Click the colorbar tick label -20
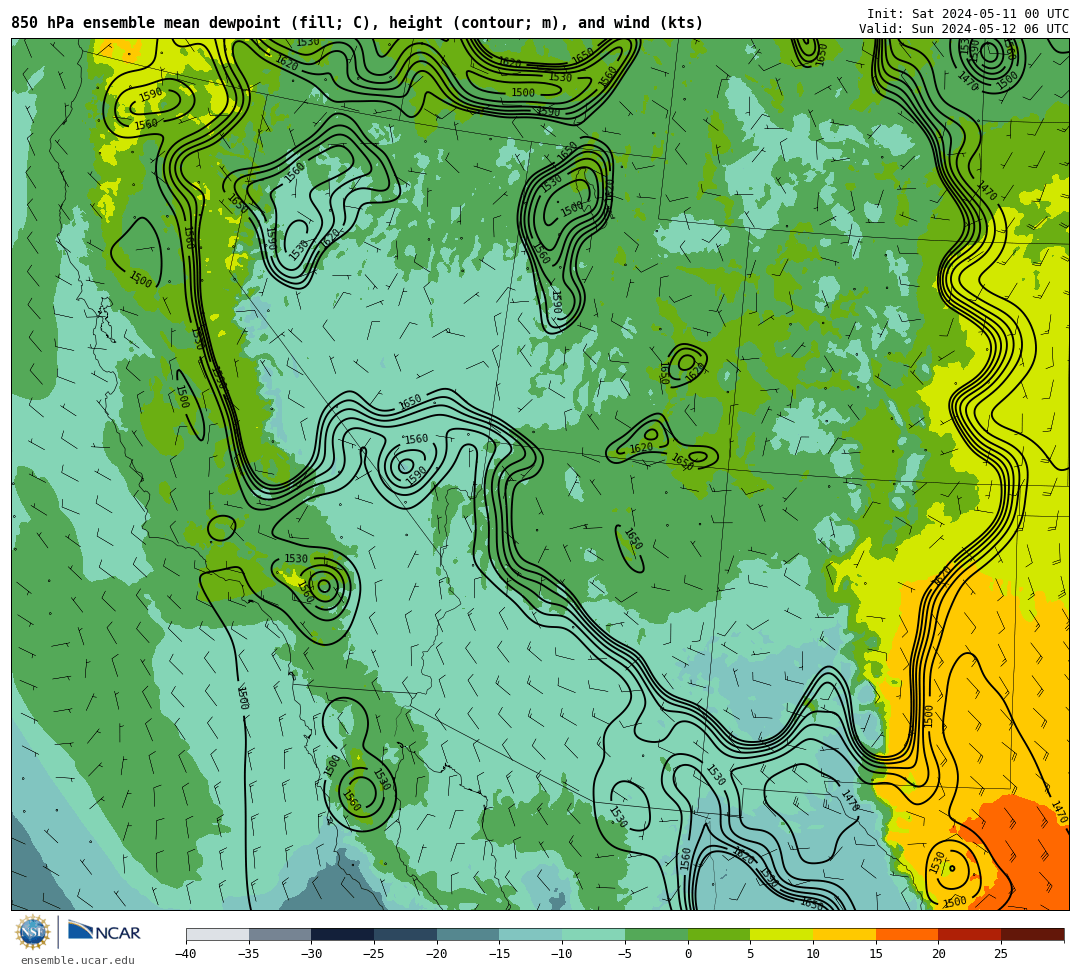Screen dimensions: 1080x973 (x=436, y=954)
